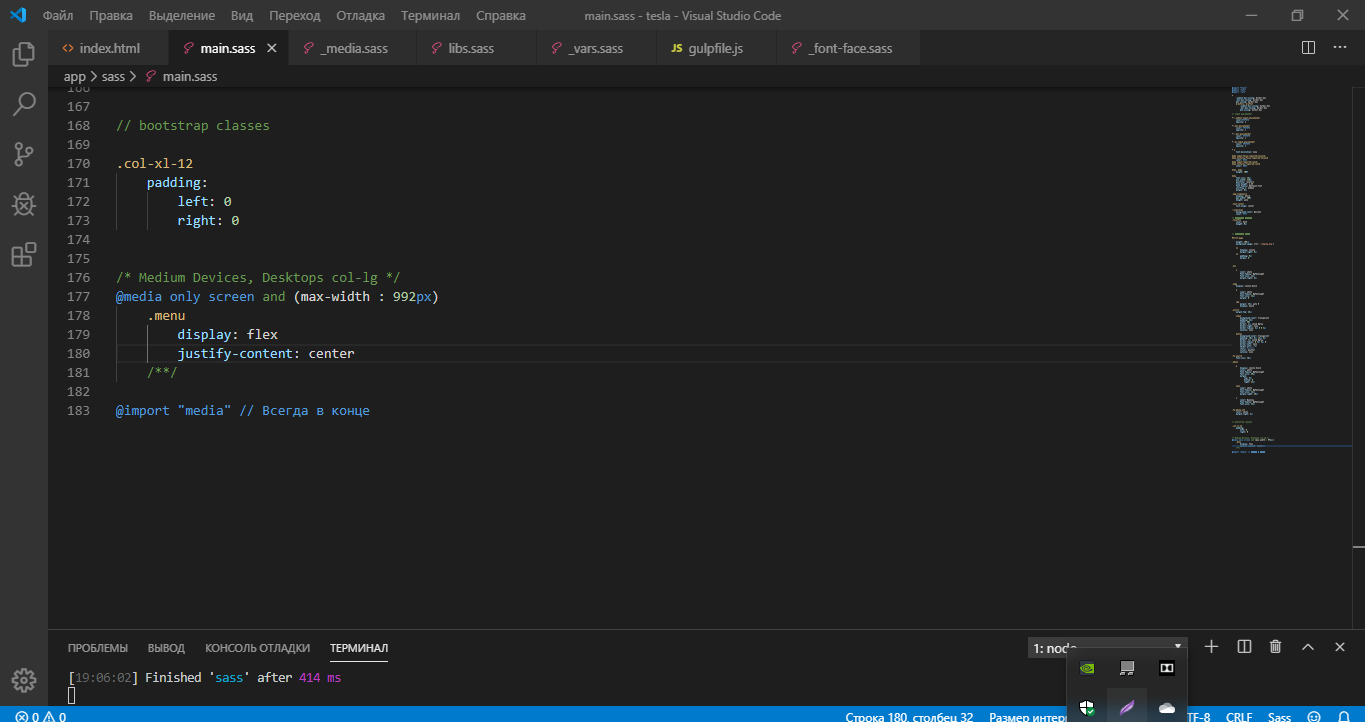Open the Manage gear menu
Image resolution: width=1365 pixels, height=722 pixels.
[x=24, y=679]
